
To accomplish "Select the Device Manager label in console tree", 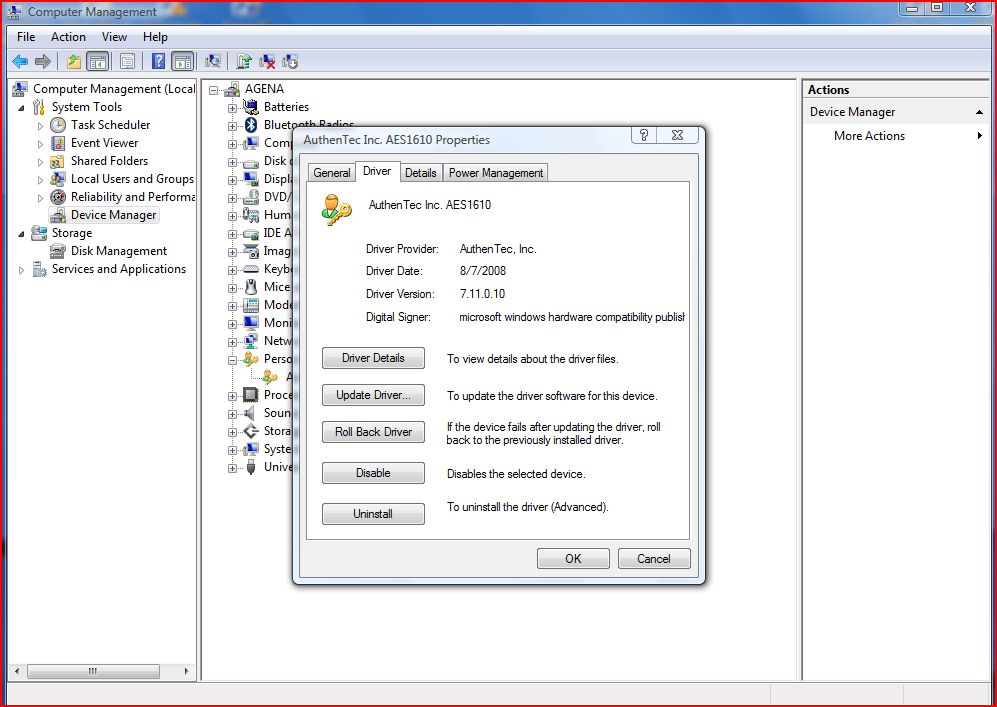I will pyautogui.click(x=113, y=215).
